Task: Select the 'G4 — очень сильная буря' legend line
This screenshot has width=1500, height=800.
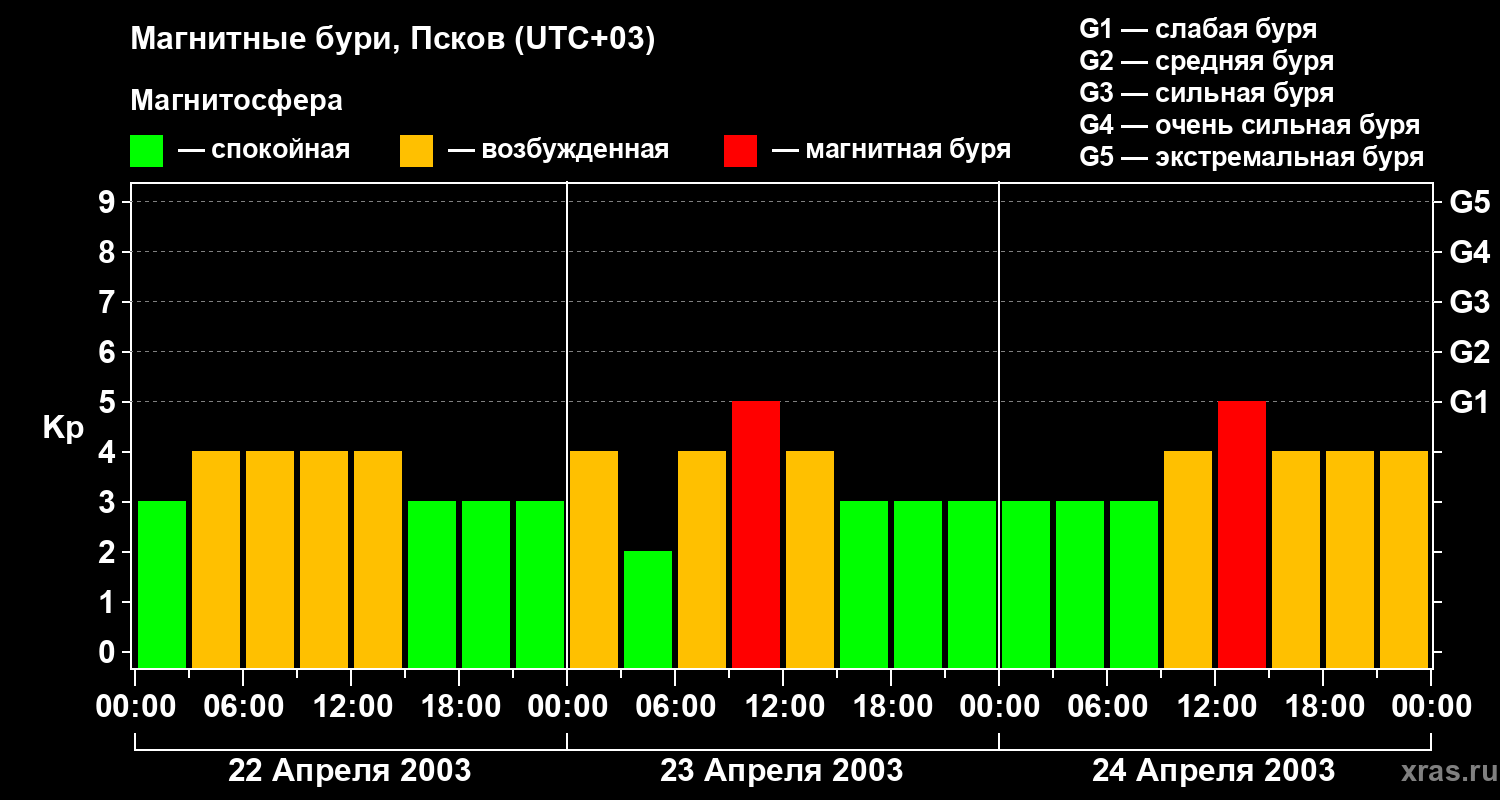Action: [1250, 125]
